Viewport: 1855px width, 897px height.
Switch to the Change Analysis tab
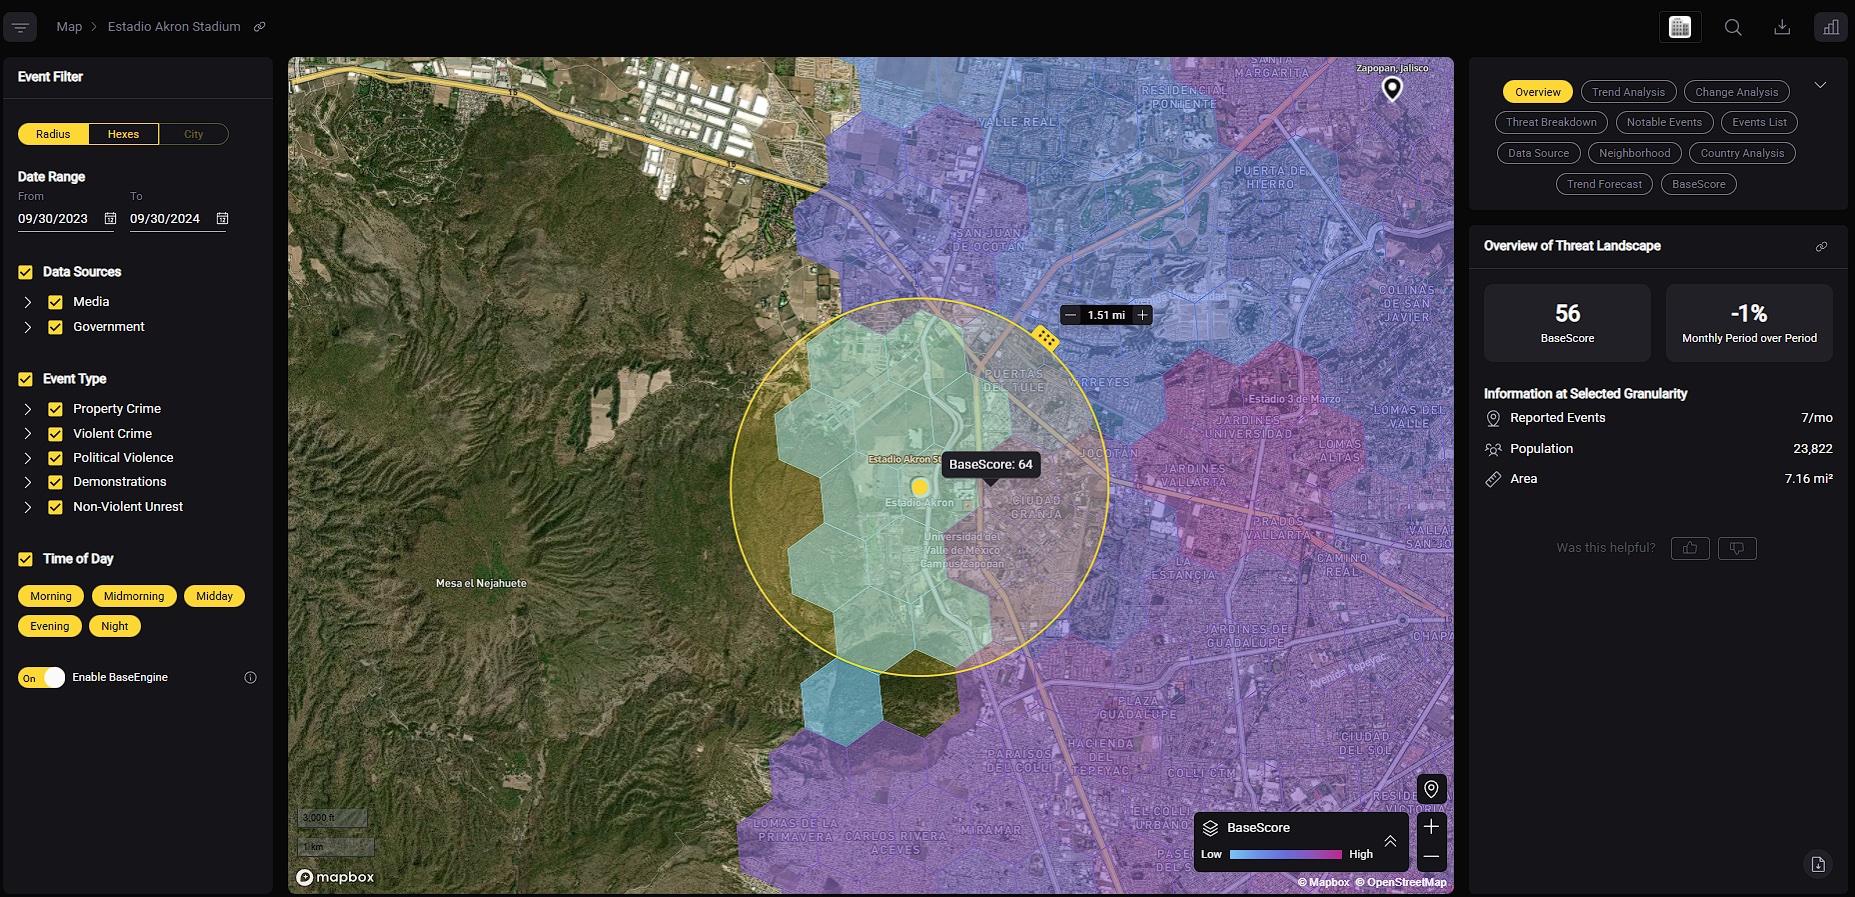pos(1736,92)
